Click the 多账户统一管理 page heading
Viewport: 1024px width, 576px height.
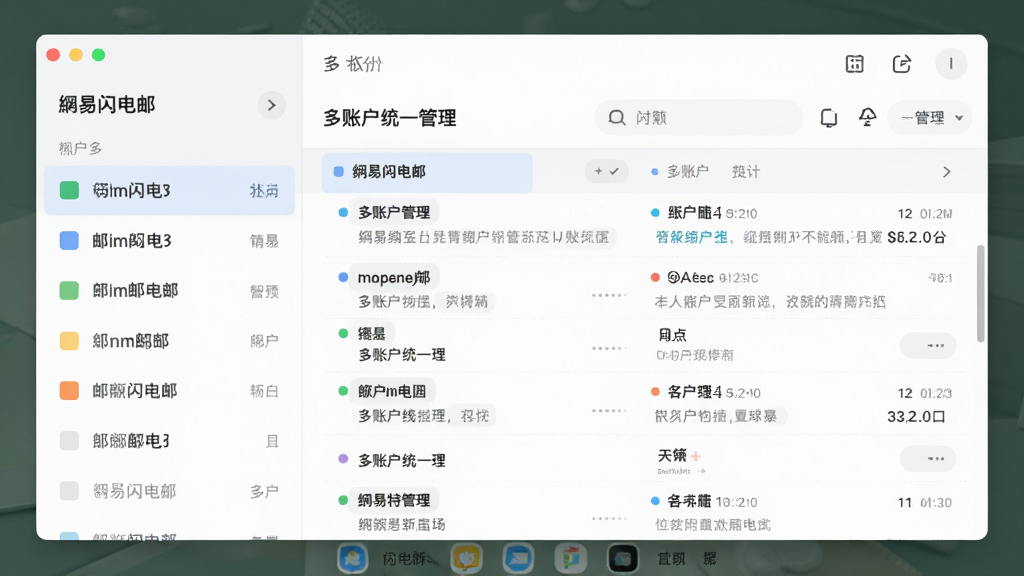tap(390, 118)
